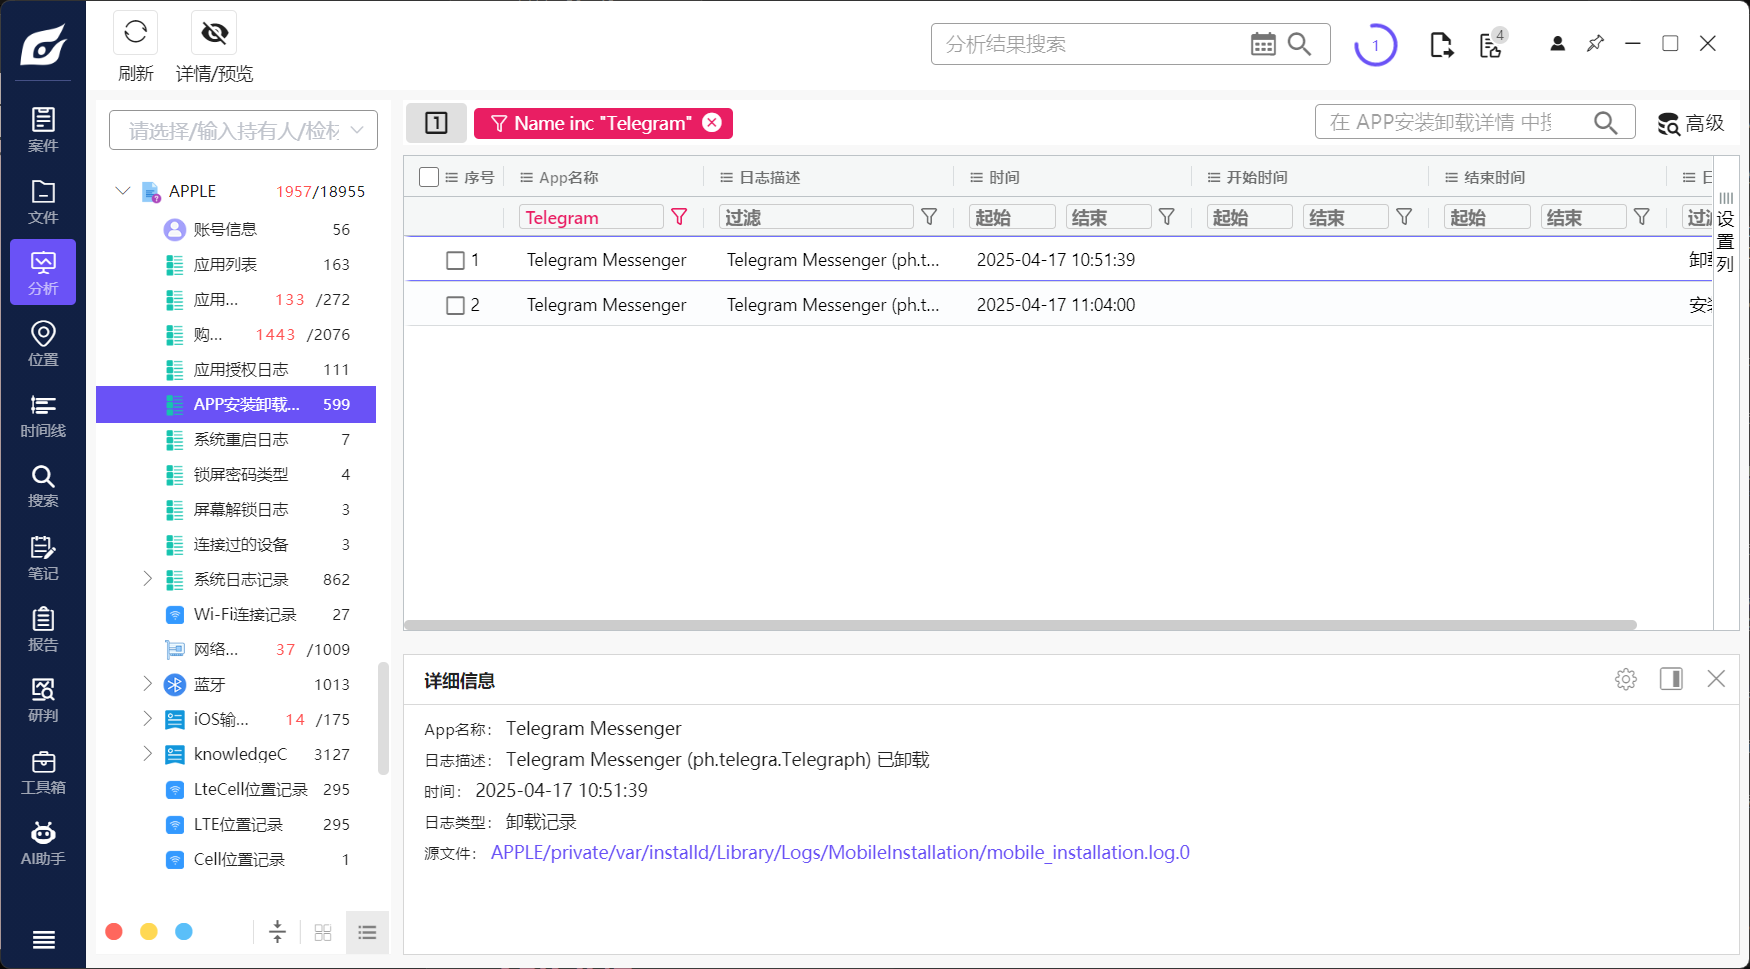Click the 时间 column filter funnel

1166,217
